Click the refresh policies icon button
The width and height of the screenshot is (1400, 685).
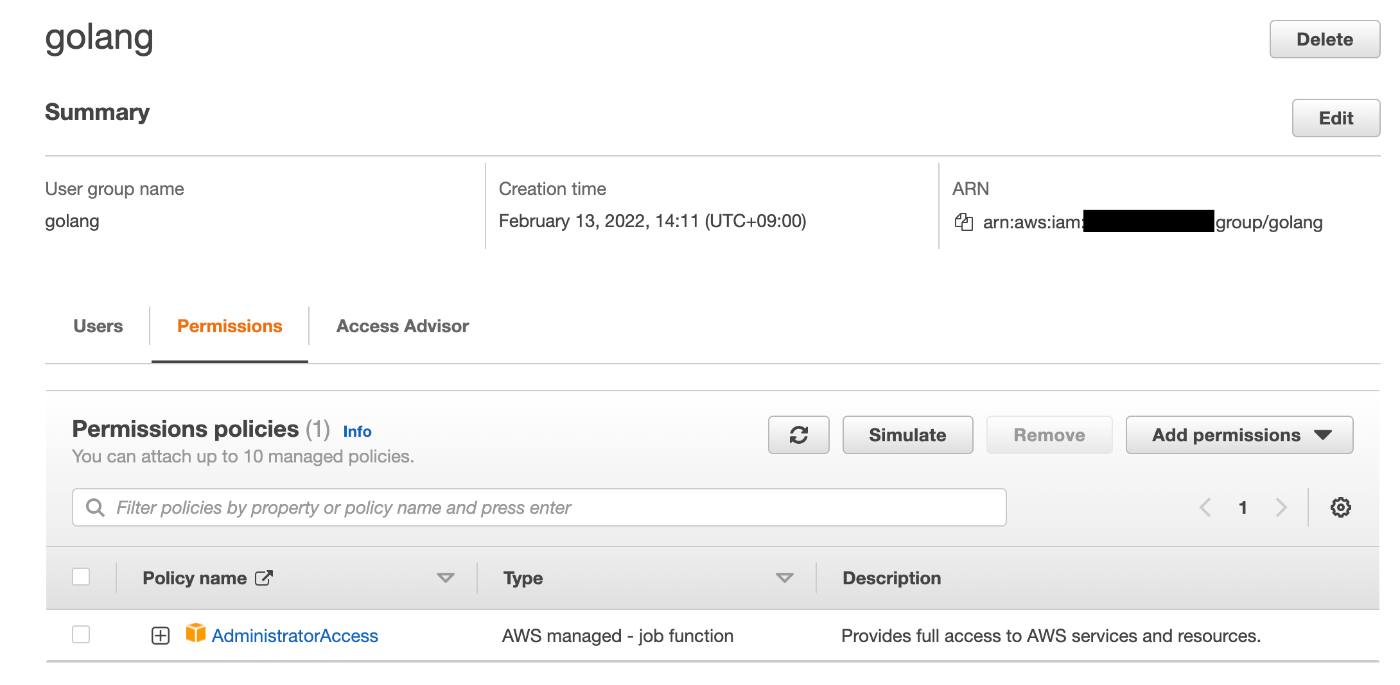coord(799,435)
